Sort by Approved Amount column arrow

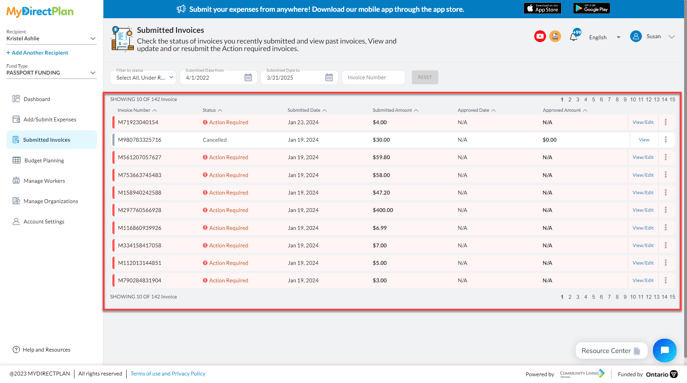(585, 110)
